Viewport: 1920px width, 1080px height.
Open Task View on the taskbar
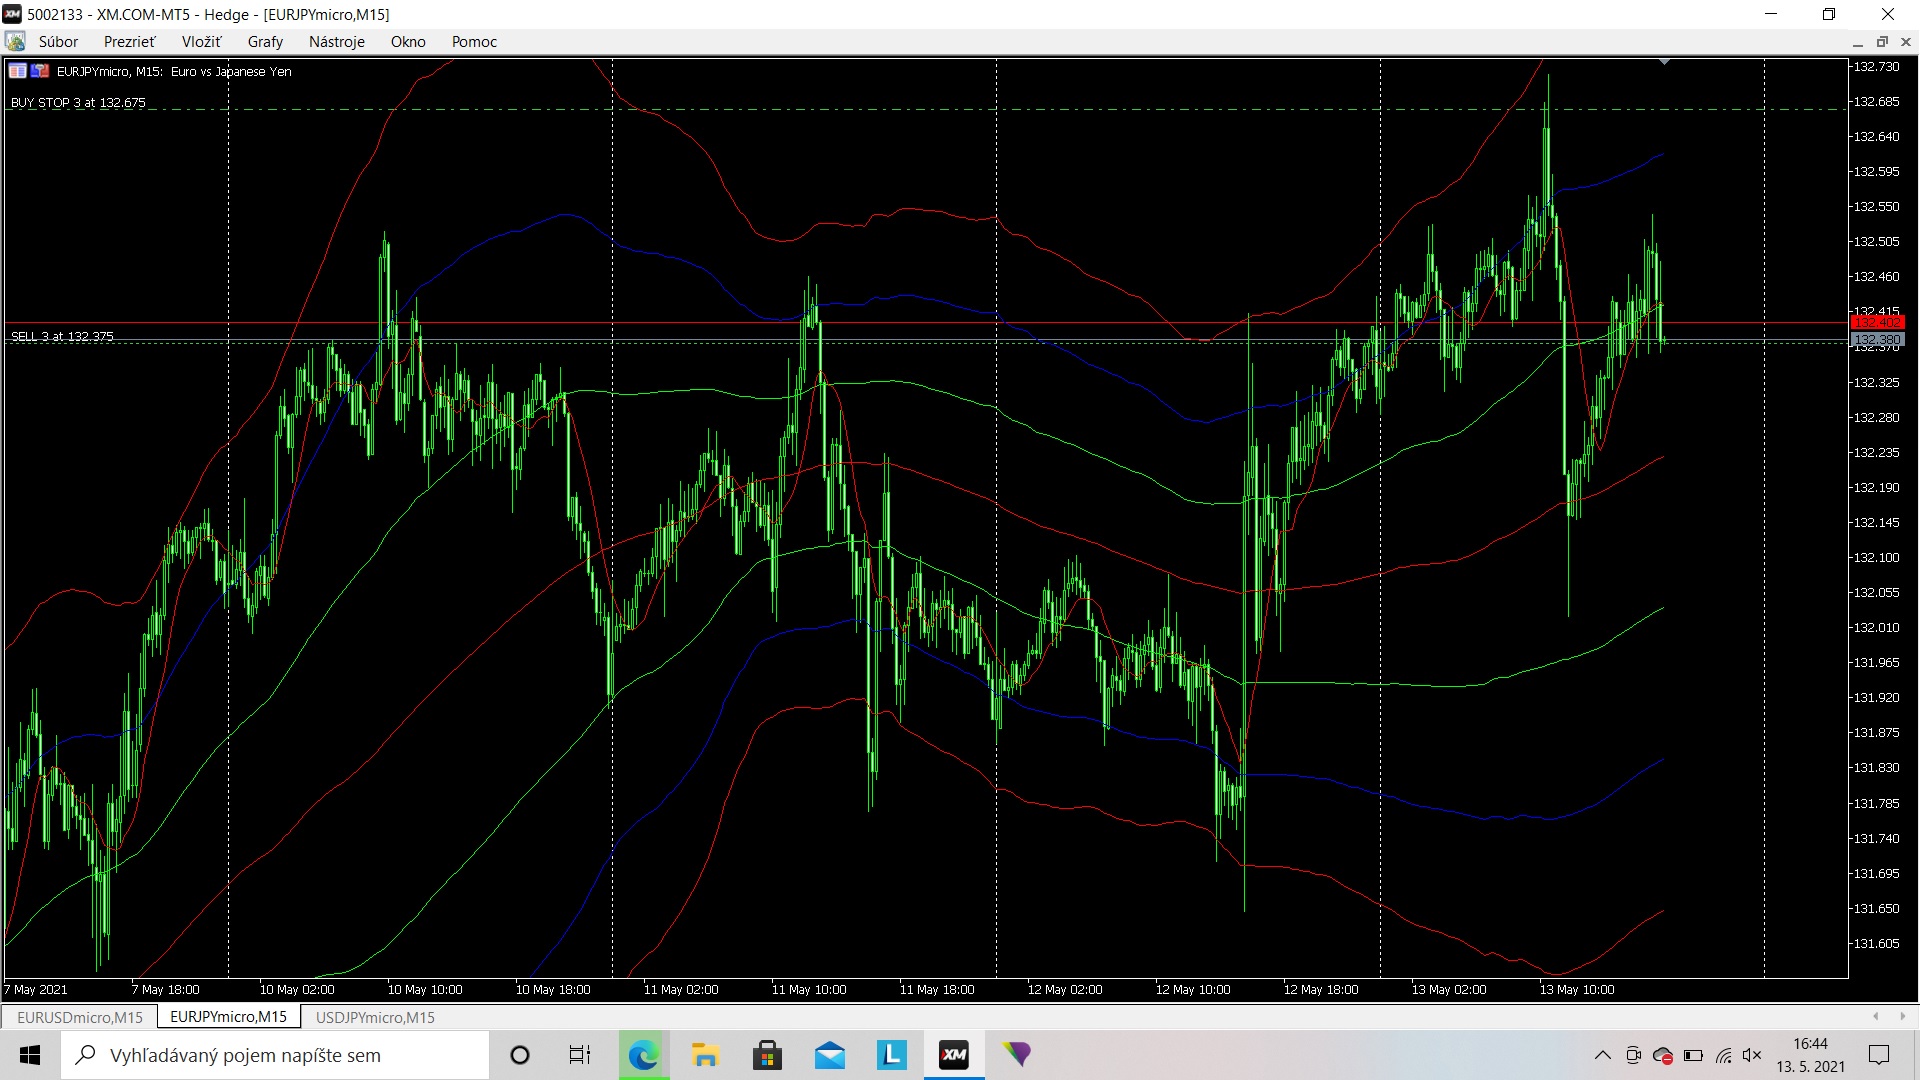click(x=580, y=1055)
